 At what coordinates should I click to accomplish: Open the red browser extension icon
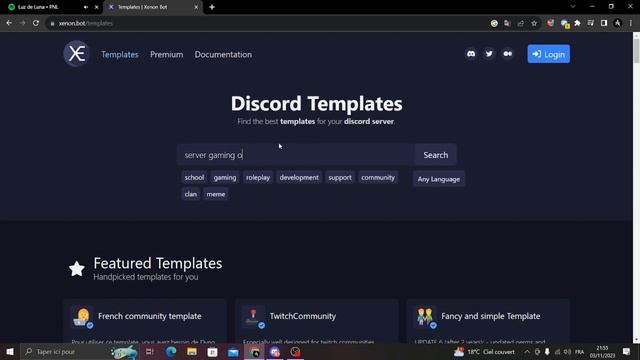[550, 23]
